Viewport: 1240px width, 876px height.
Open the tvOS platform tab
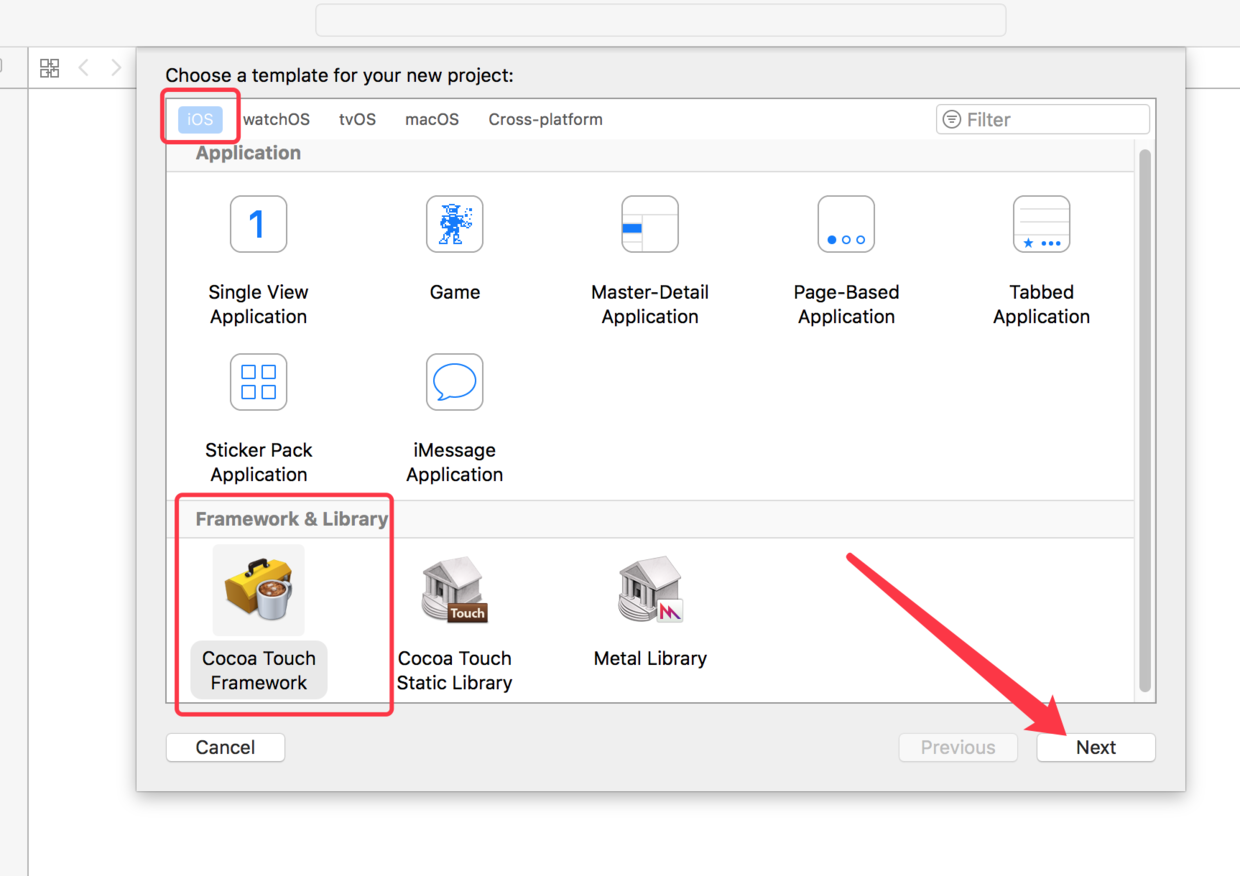357,119
